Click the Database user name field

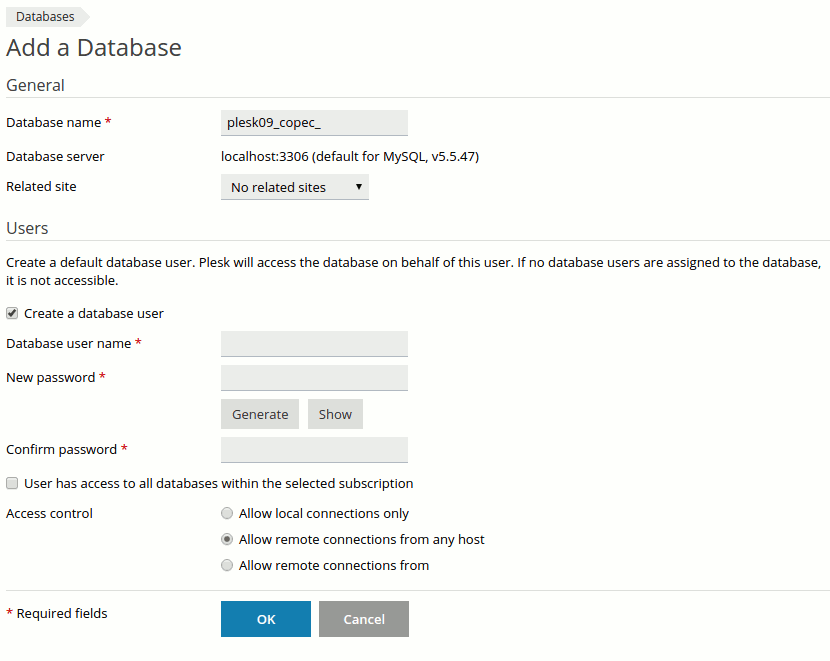point(314,344)
